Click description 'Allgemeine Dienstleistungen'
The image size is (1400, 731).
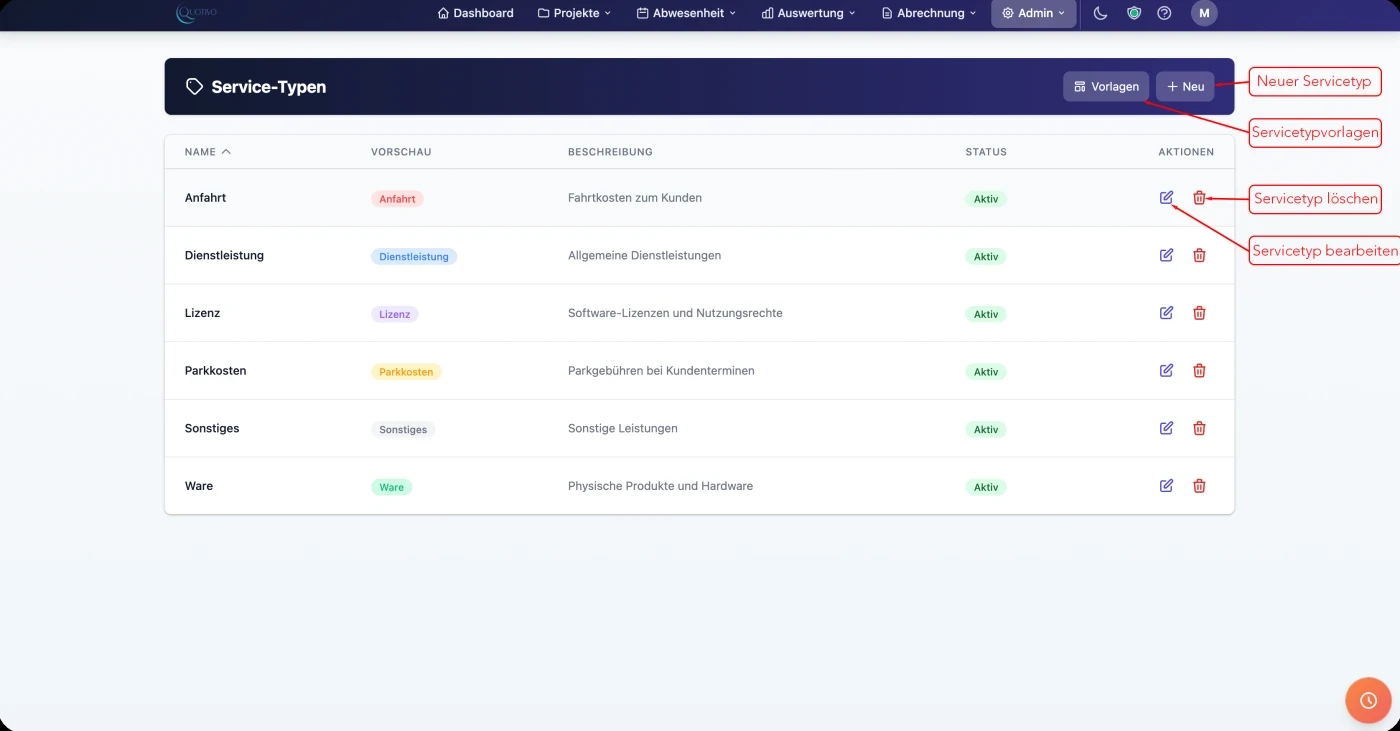click(644, 255)
